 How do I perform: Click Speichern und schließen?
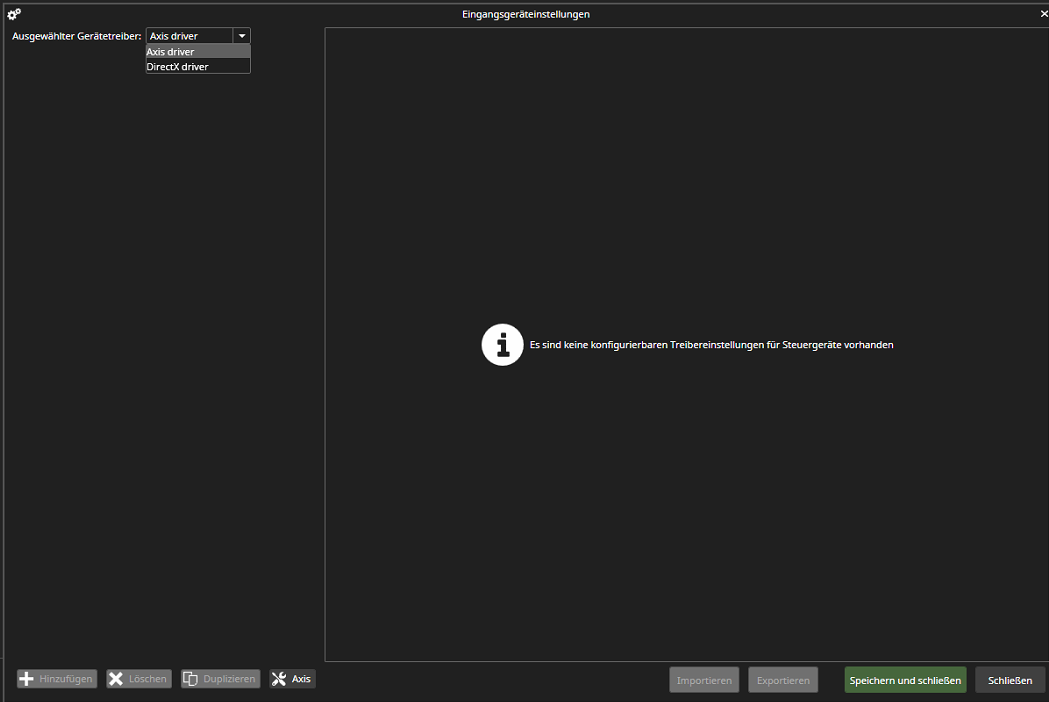(905, 680)
